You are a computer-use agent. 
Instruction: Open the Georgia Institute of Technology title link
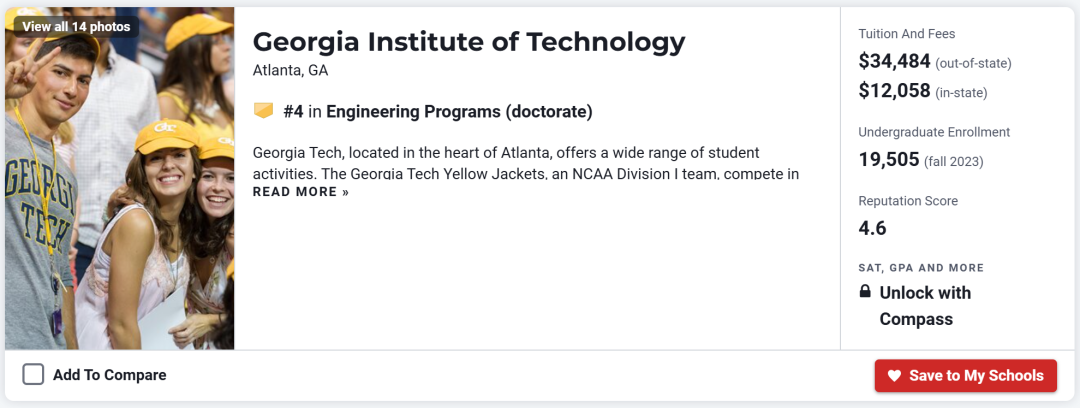pos(469,42)
